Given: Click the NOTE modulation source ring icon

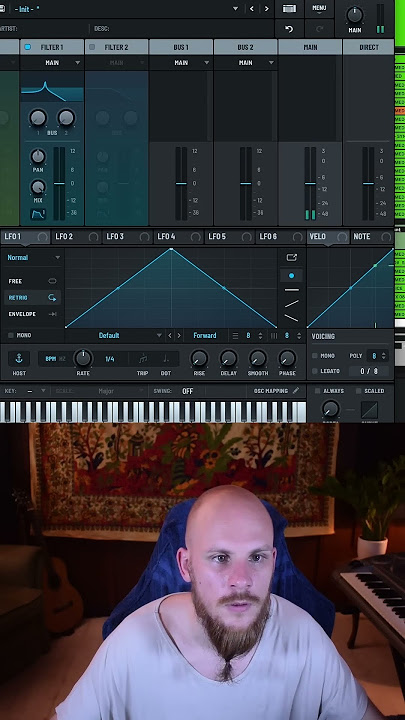Looking at the screenshot, I should [386, 237].
